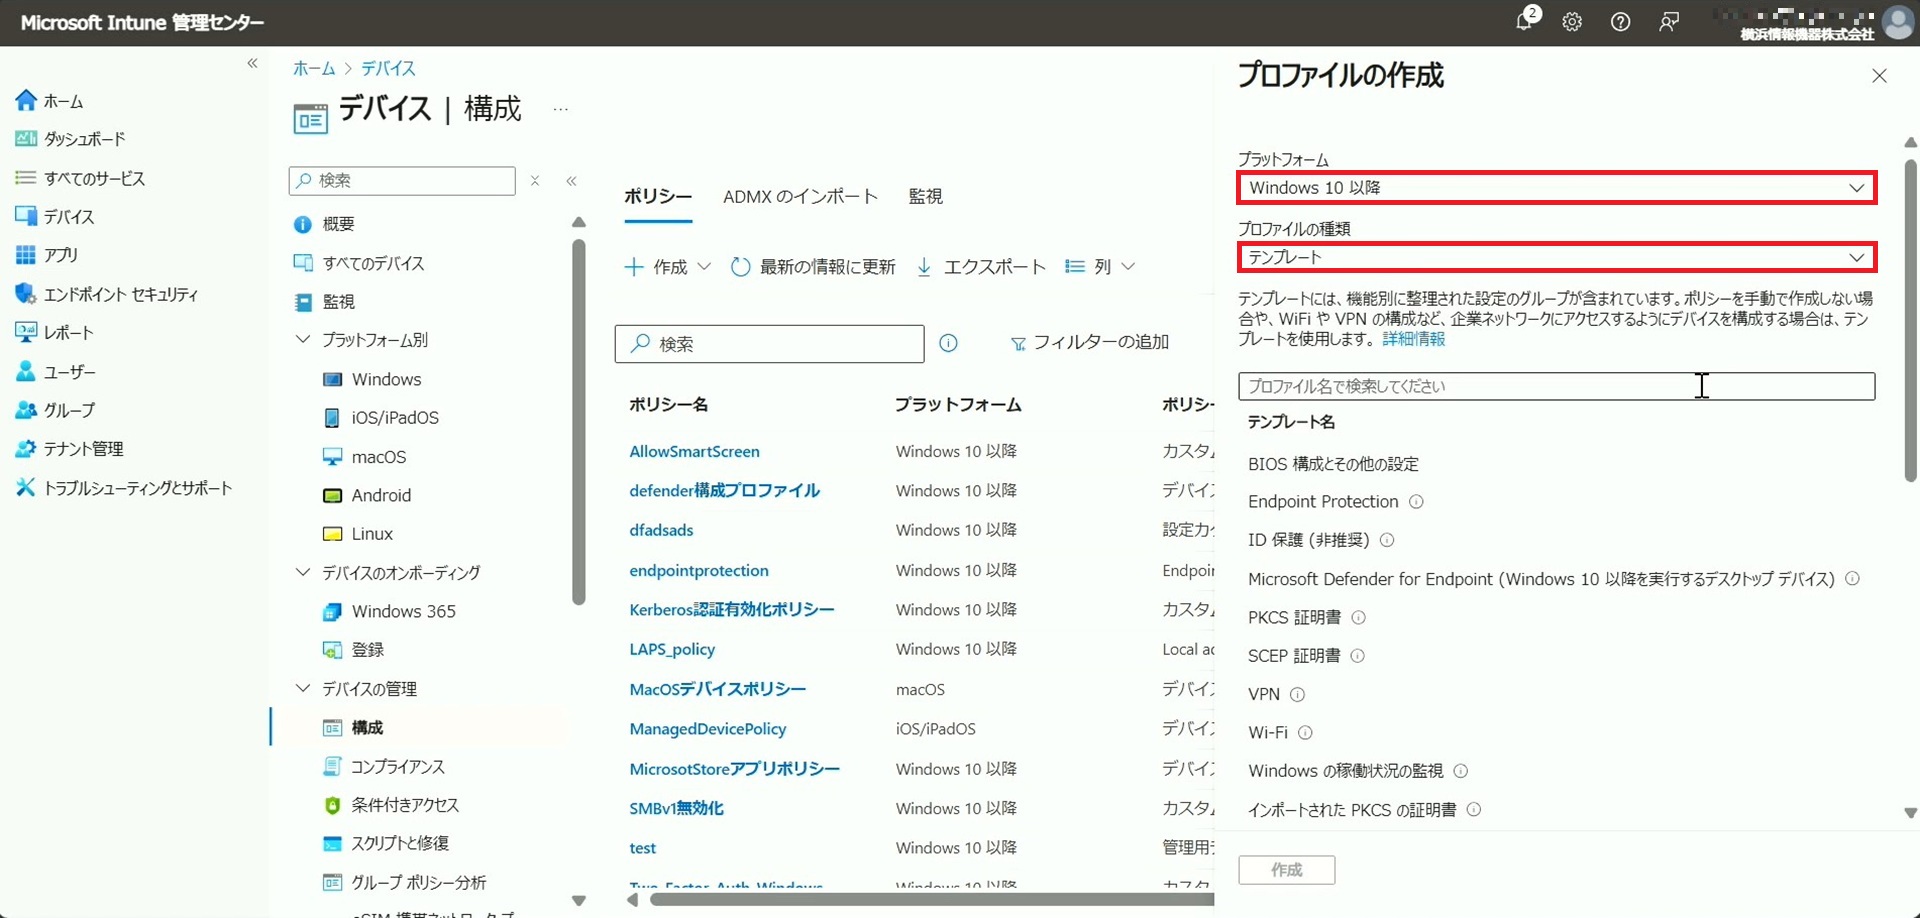This screenshot has height=918, width=1920.
Task: Click 最新の情報に更新 refresh button
Action: click(813, 267)
